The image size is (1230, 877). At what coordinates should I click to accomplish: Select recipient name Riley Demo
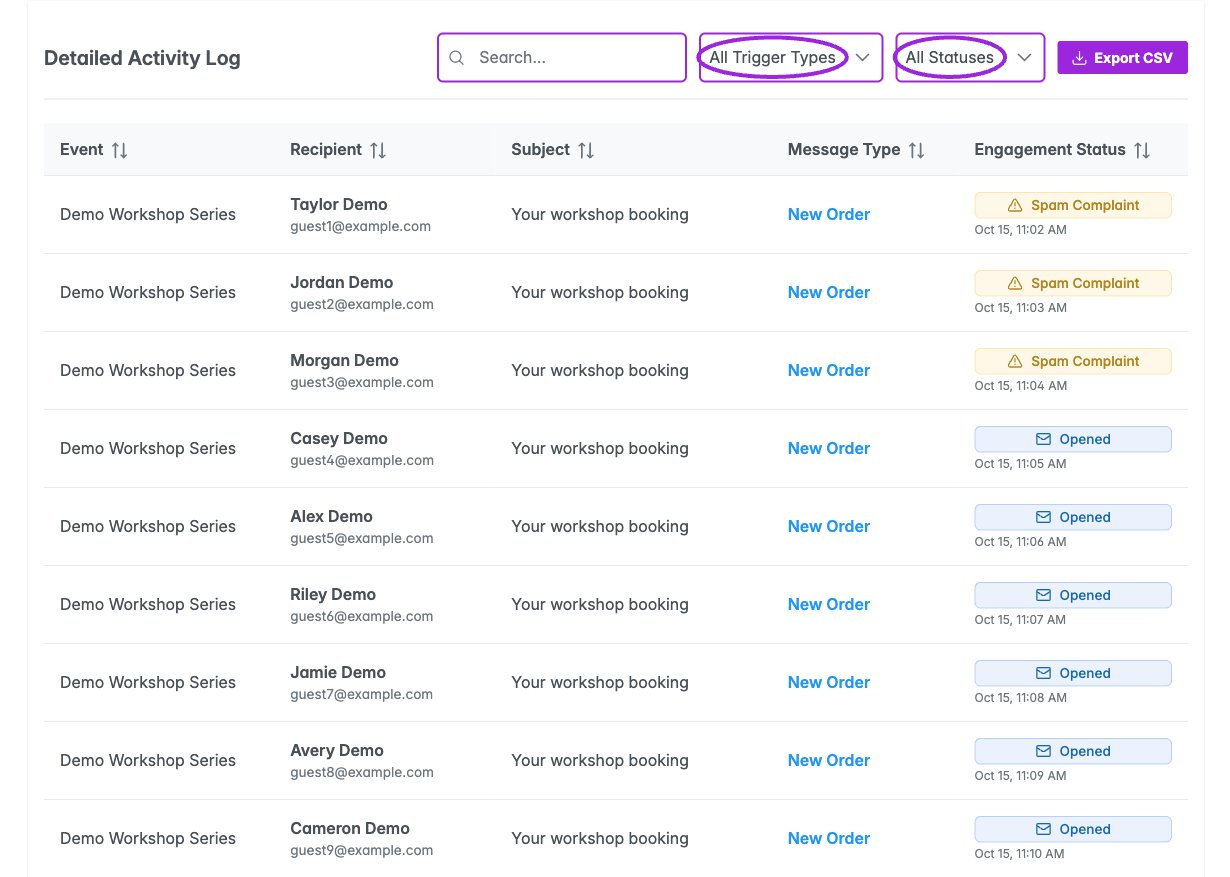pos(333,594)
